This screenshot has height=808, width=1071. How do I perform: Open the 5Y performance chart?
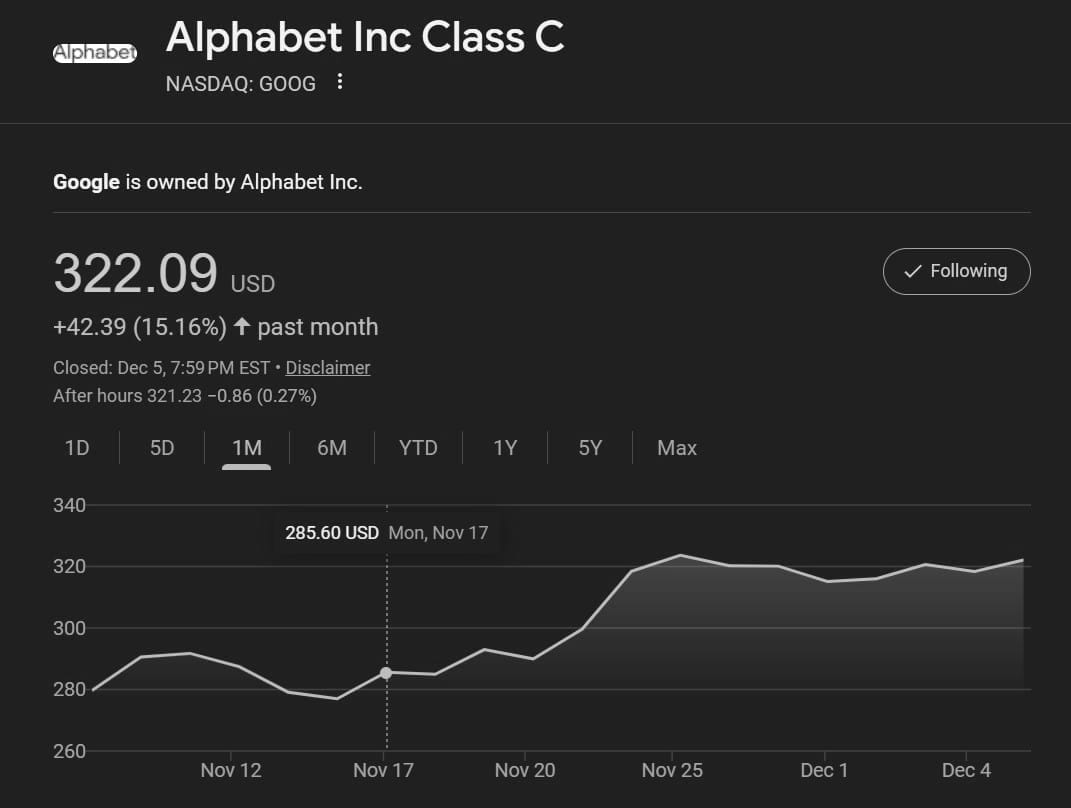[x=589, y=448]
